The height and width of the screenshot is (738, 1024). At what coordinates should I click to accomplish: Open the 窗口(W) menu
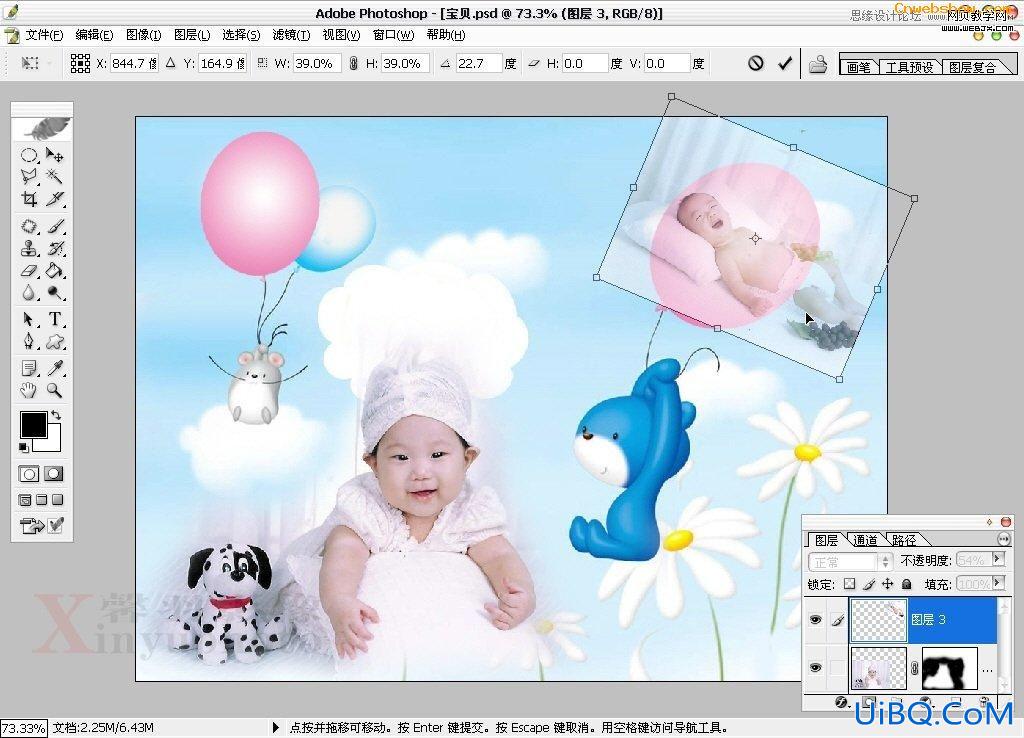[x=393, y=35]
